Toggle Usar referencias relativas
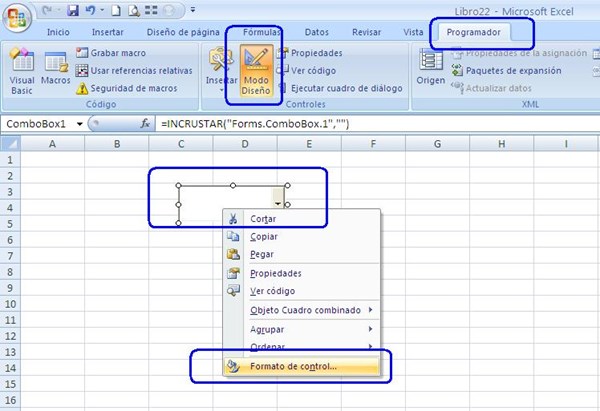Screen dimensions: 600x411 [x=134, y=70]
